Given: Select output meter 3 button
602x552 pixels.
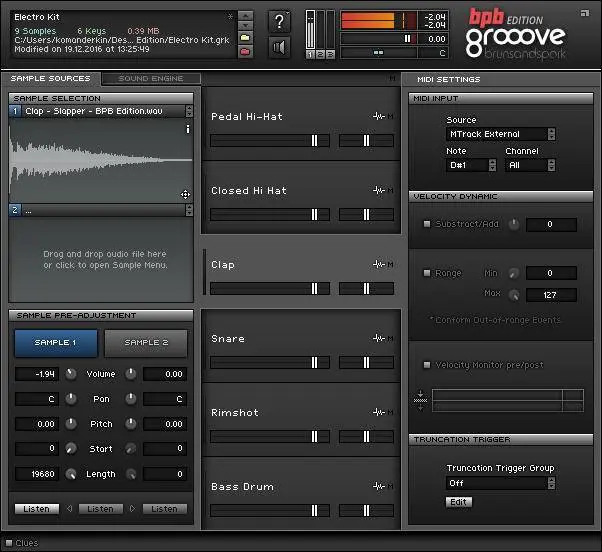Looking at the screenshot, I should (x=330, y=55).
